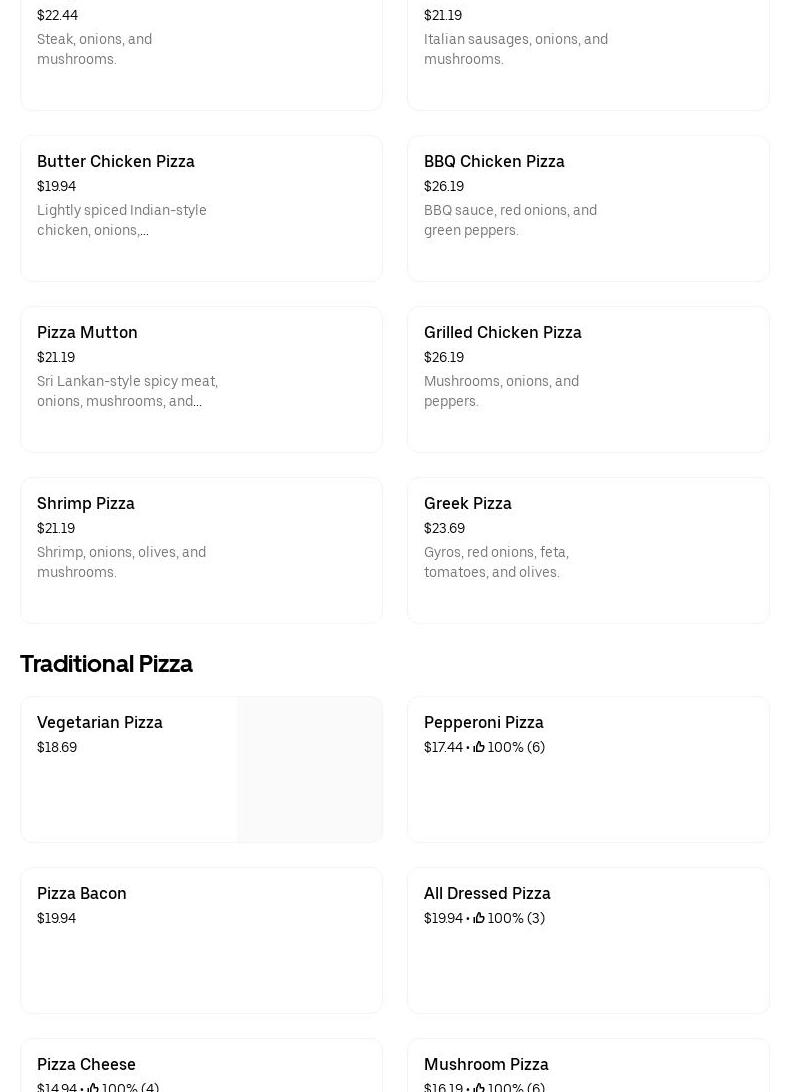The image size is (804, 1092).
Task: Open the Mushroom Pizza title
Action: [x=486, y=1064]
